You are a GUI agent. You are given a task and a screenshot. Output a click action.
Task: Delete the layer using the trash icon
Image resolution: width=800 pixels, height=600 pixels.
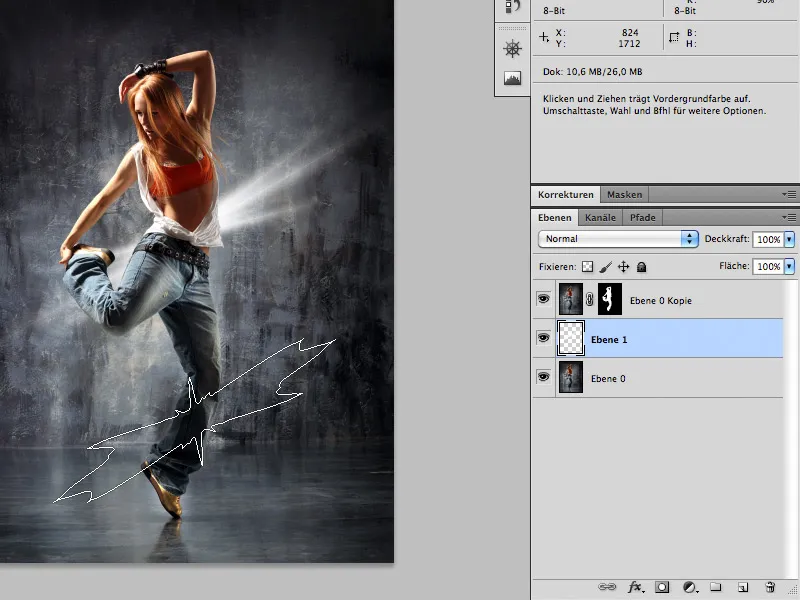click(x=770, y=587)
